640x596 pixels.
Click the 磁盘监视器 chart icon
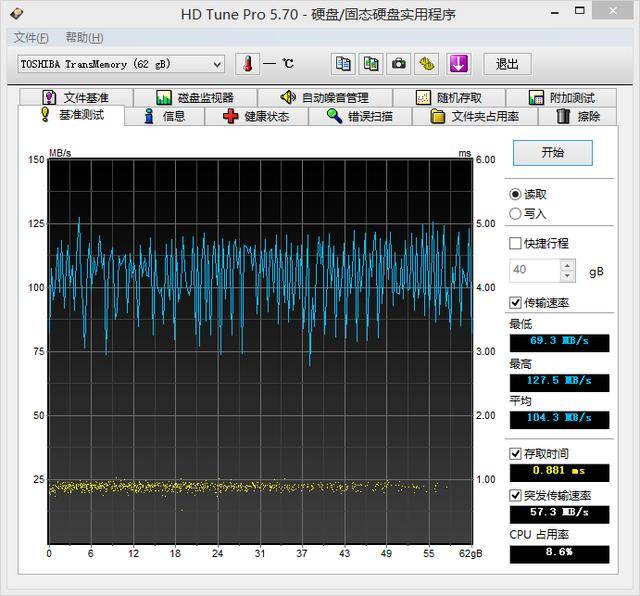click(x=164, y=98)
